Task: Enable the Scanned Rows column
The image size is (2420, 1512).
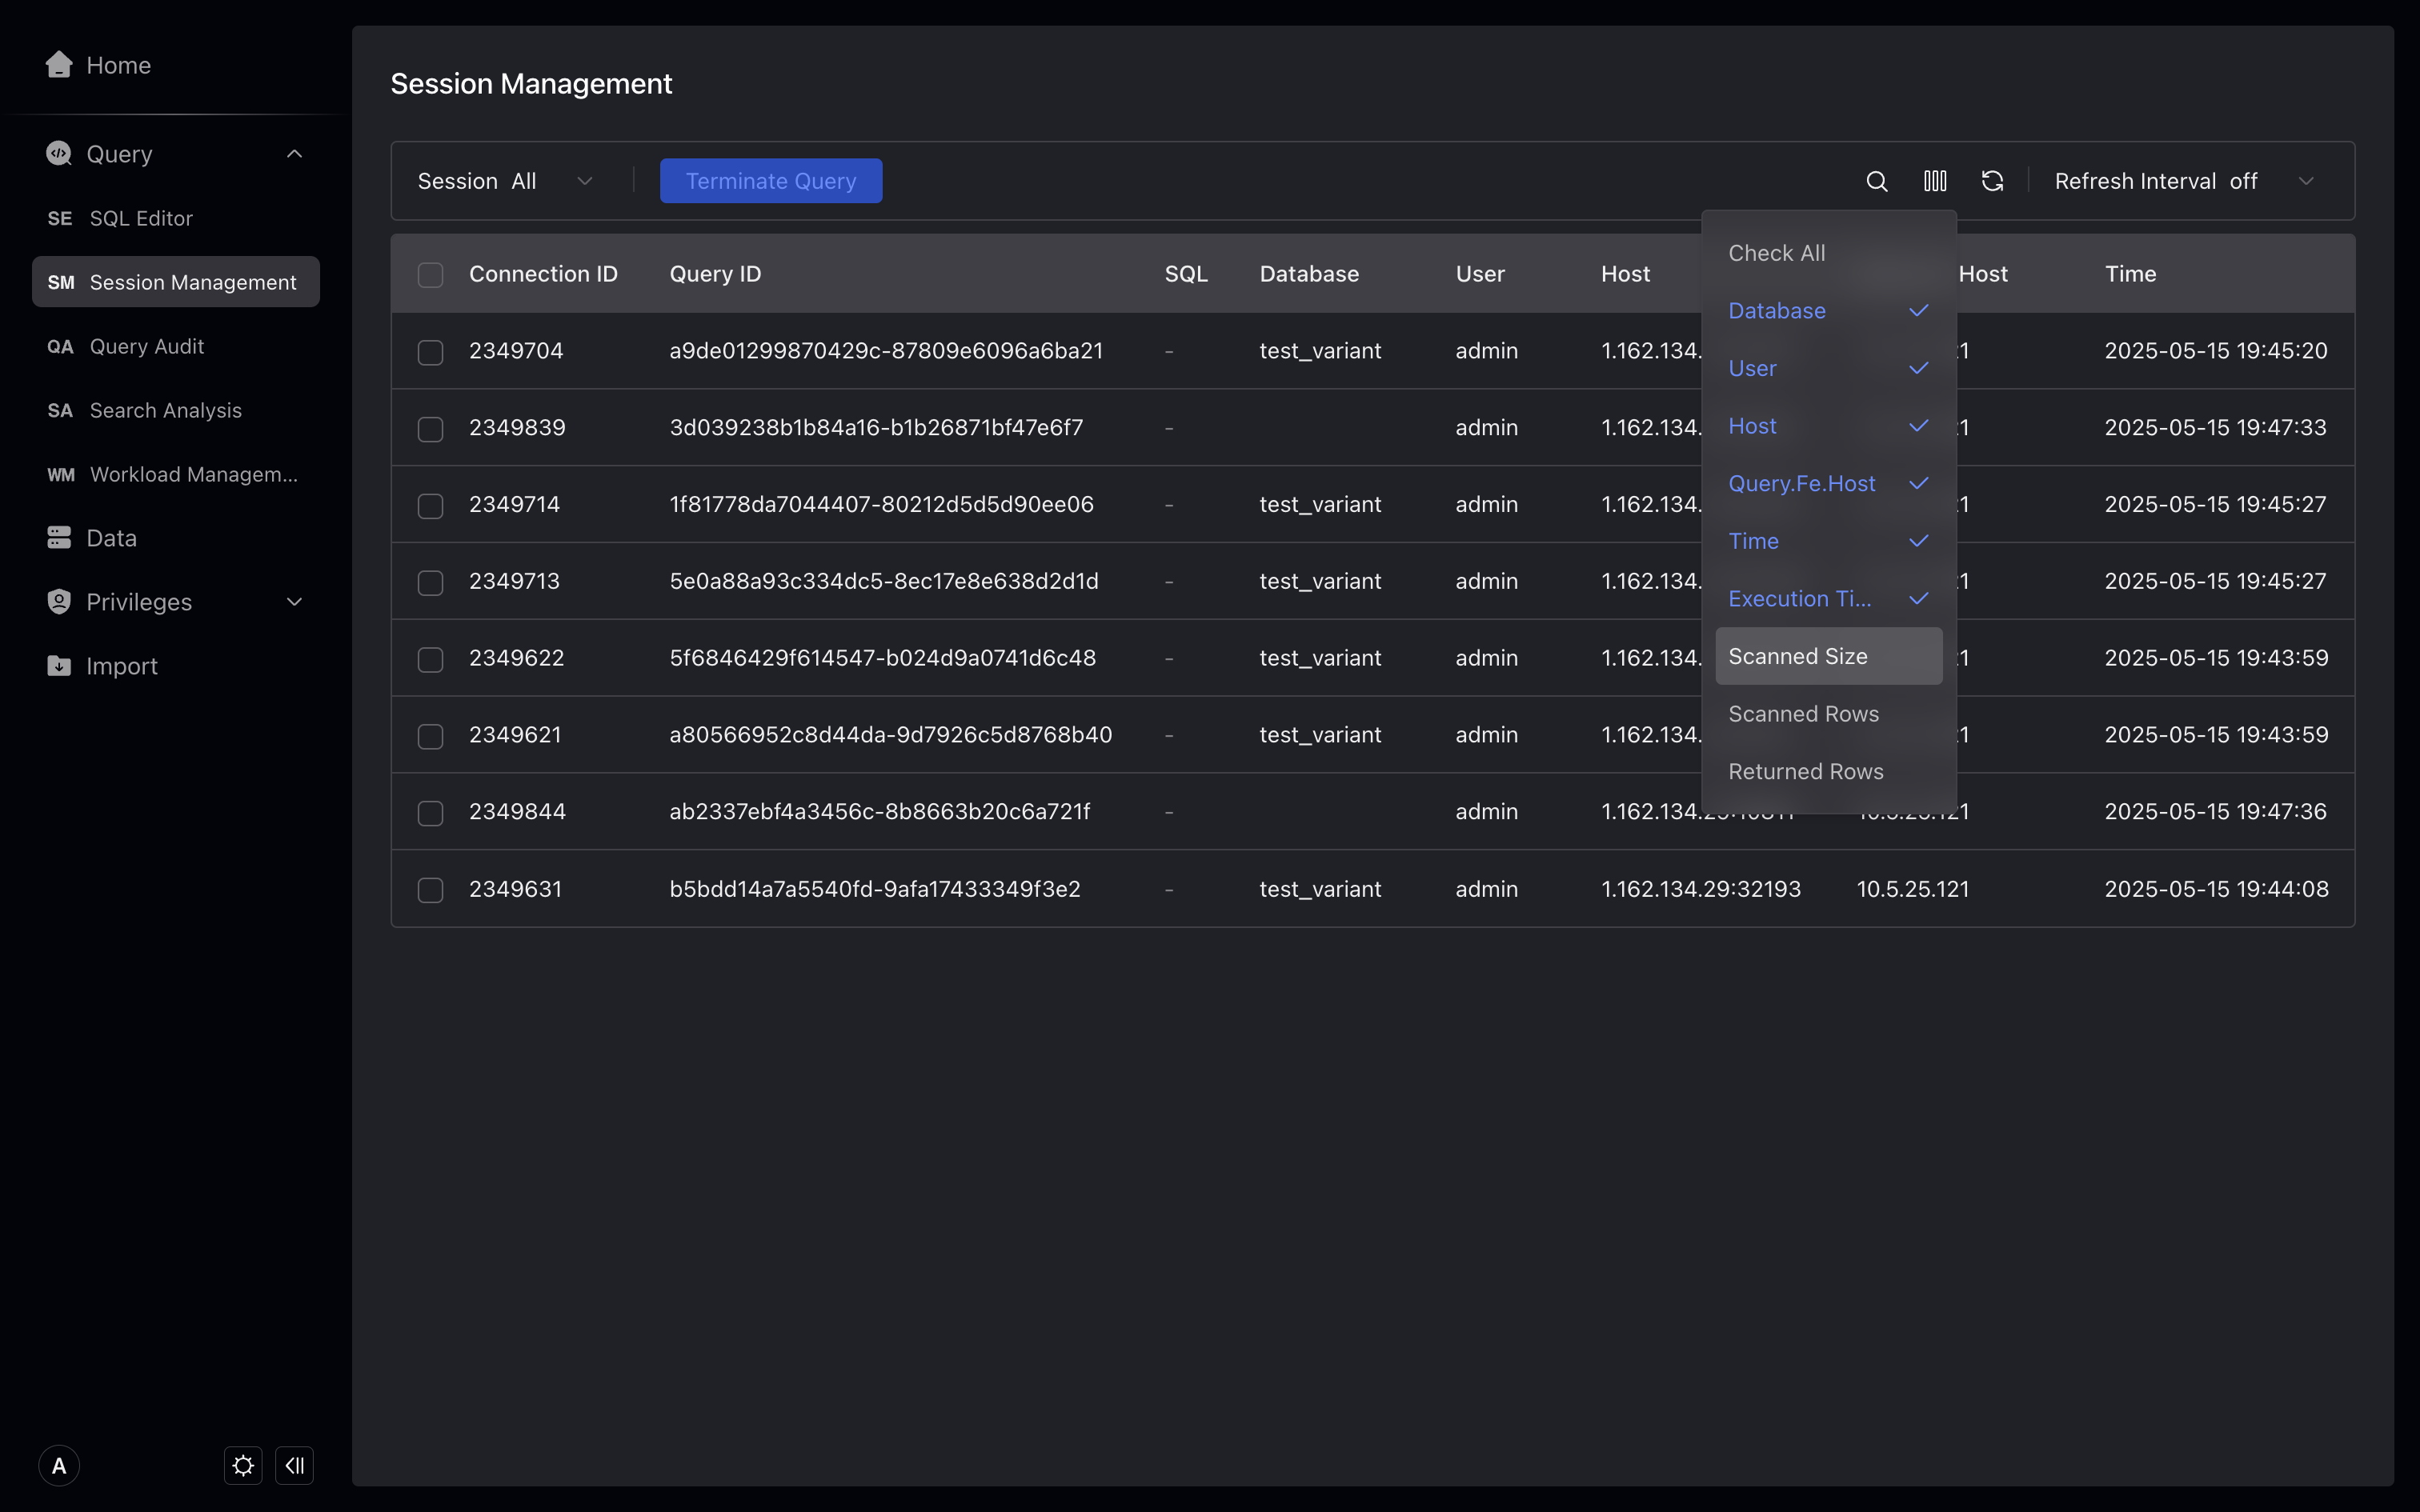Action: tap(1829, 714)
